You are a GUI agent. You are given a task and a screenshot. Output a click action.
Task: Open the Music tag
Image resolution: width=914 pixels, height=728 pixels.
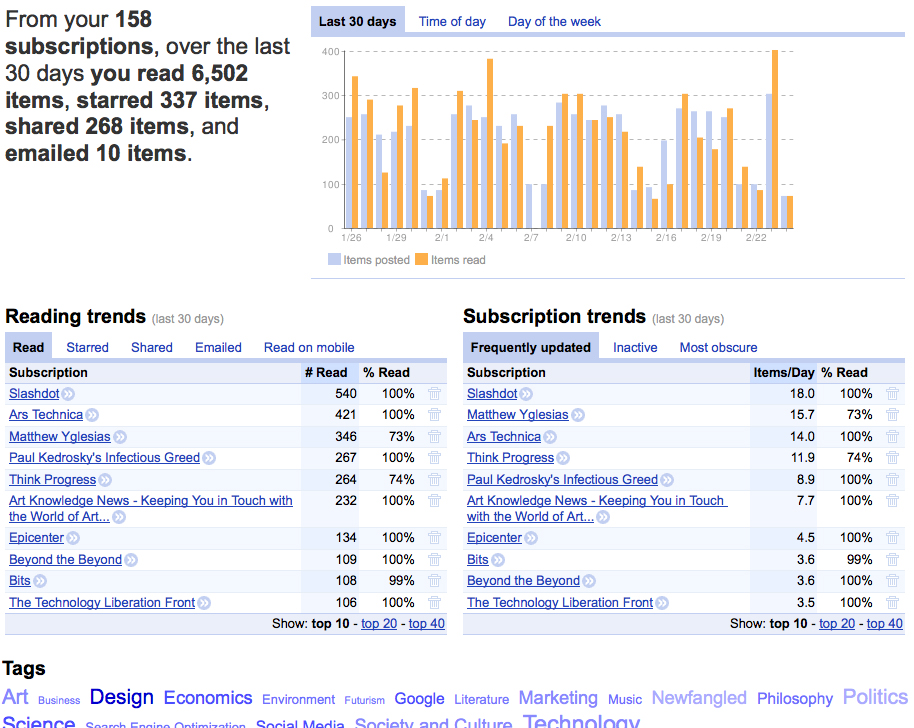(625, 699)
